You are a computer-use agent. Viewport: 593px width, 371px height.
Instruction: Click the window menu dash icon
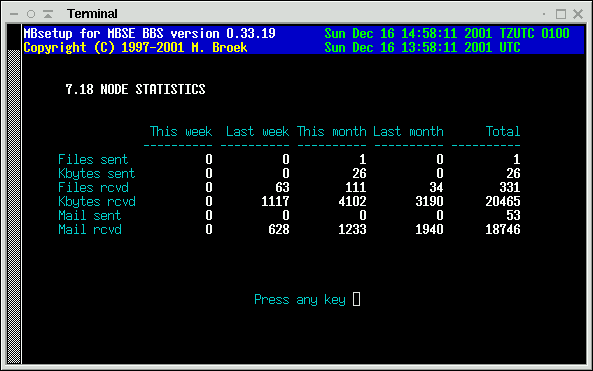[14, 14]
